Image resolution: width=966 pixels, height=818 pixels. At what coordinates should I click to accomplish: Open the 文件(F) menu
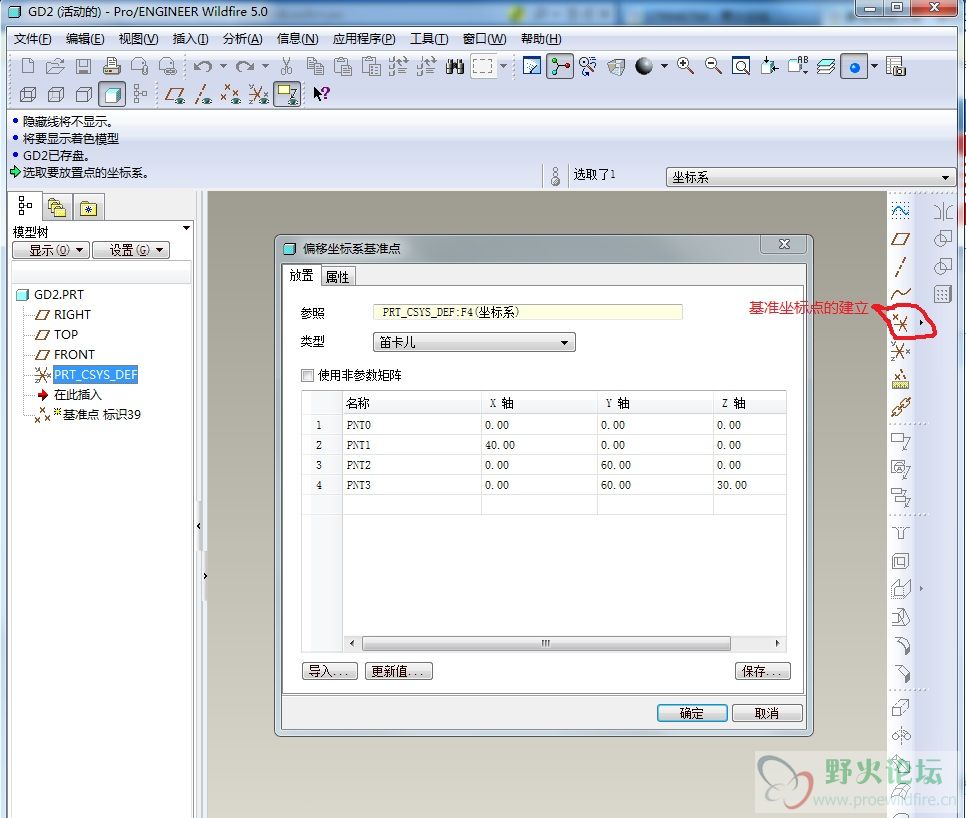[33, 39]
